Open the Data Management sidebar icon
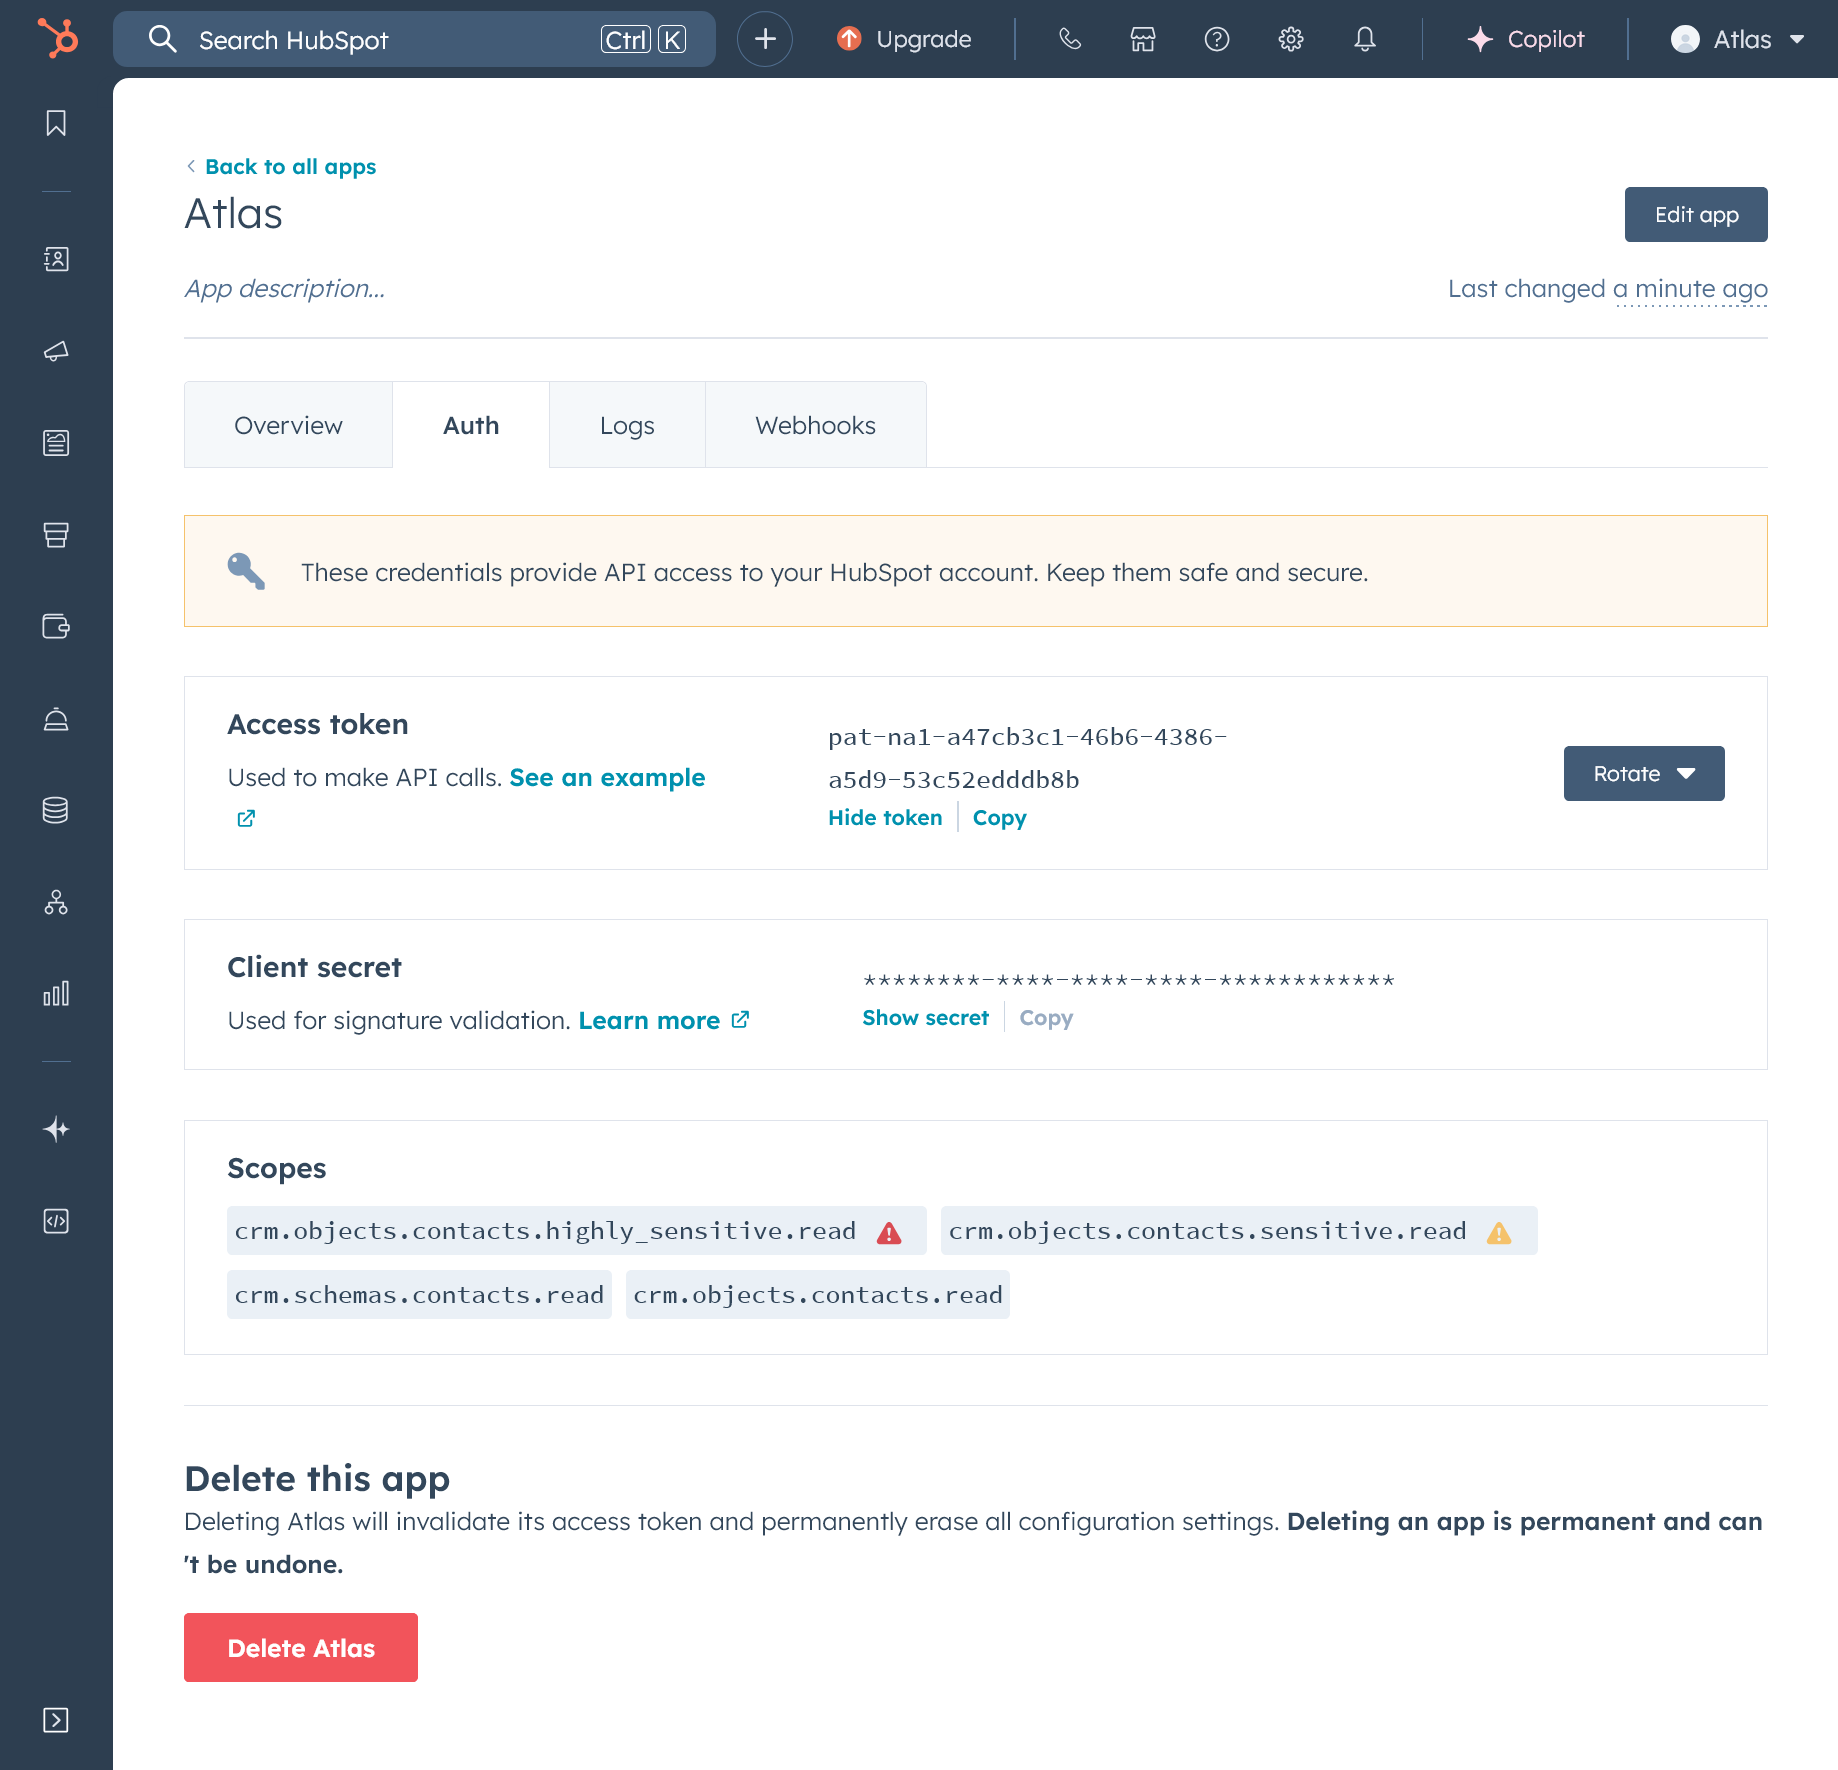The width and height of the screenshot is (1838, 1770). pos(56,810)
